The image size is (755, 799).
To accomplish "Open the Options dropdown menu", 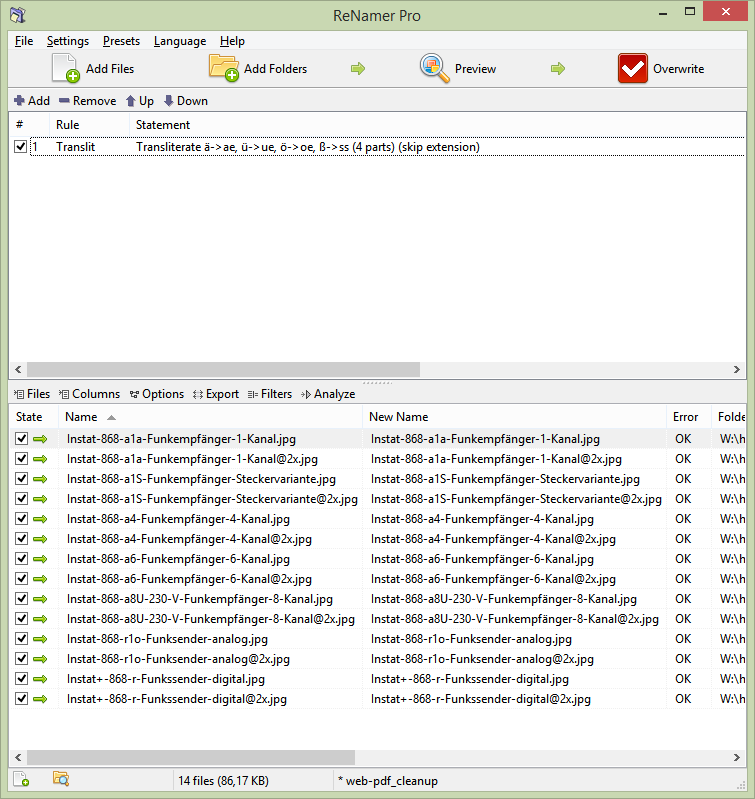I will [x=157, y=394].
